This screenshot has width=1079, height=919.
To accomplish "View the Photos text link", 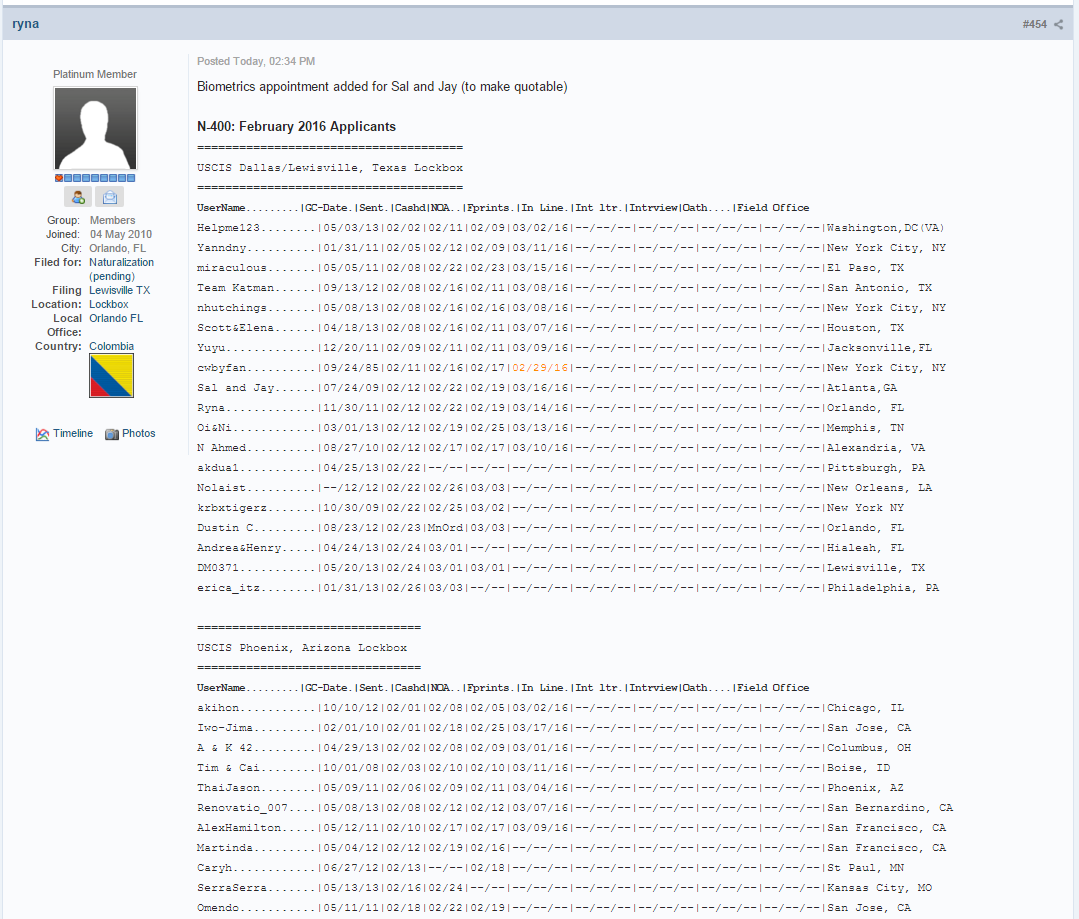I will [139, 433].
